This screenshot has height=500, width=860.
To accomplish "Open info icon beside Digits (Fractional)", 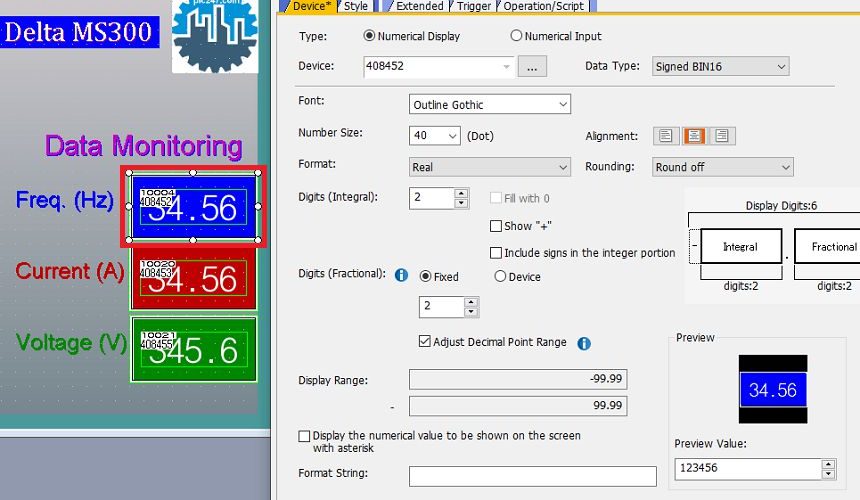I will coord(401,275).
